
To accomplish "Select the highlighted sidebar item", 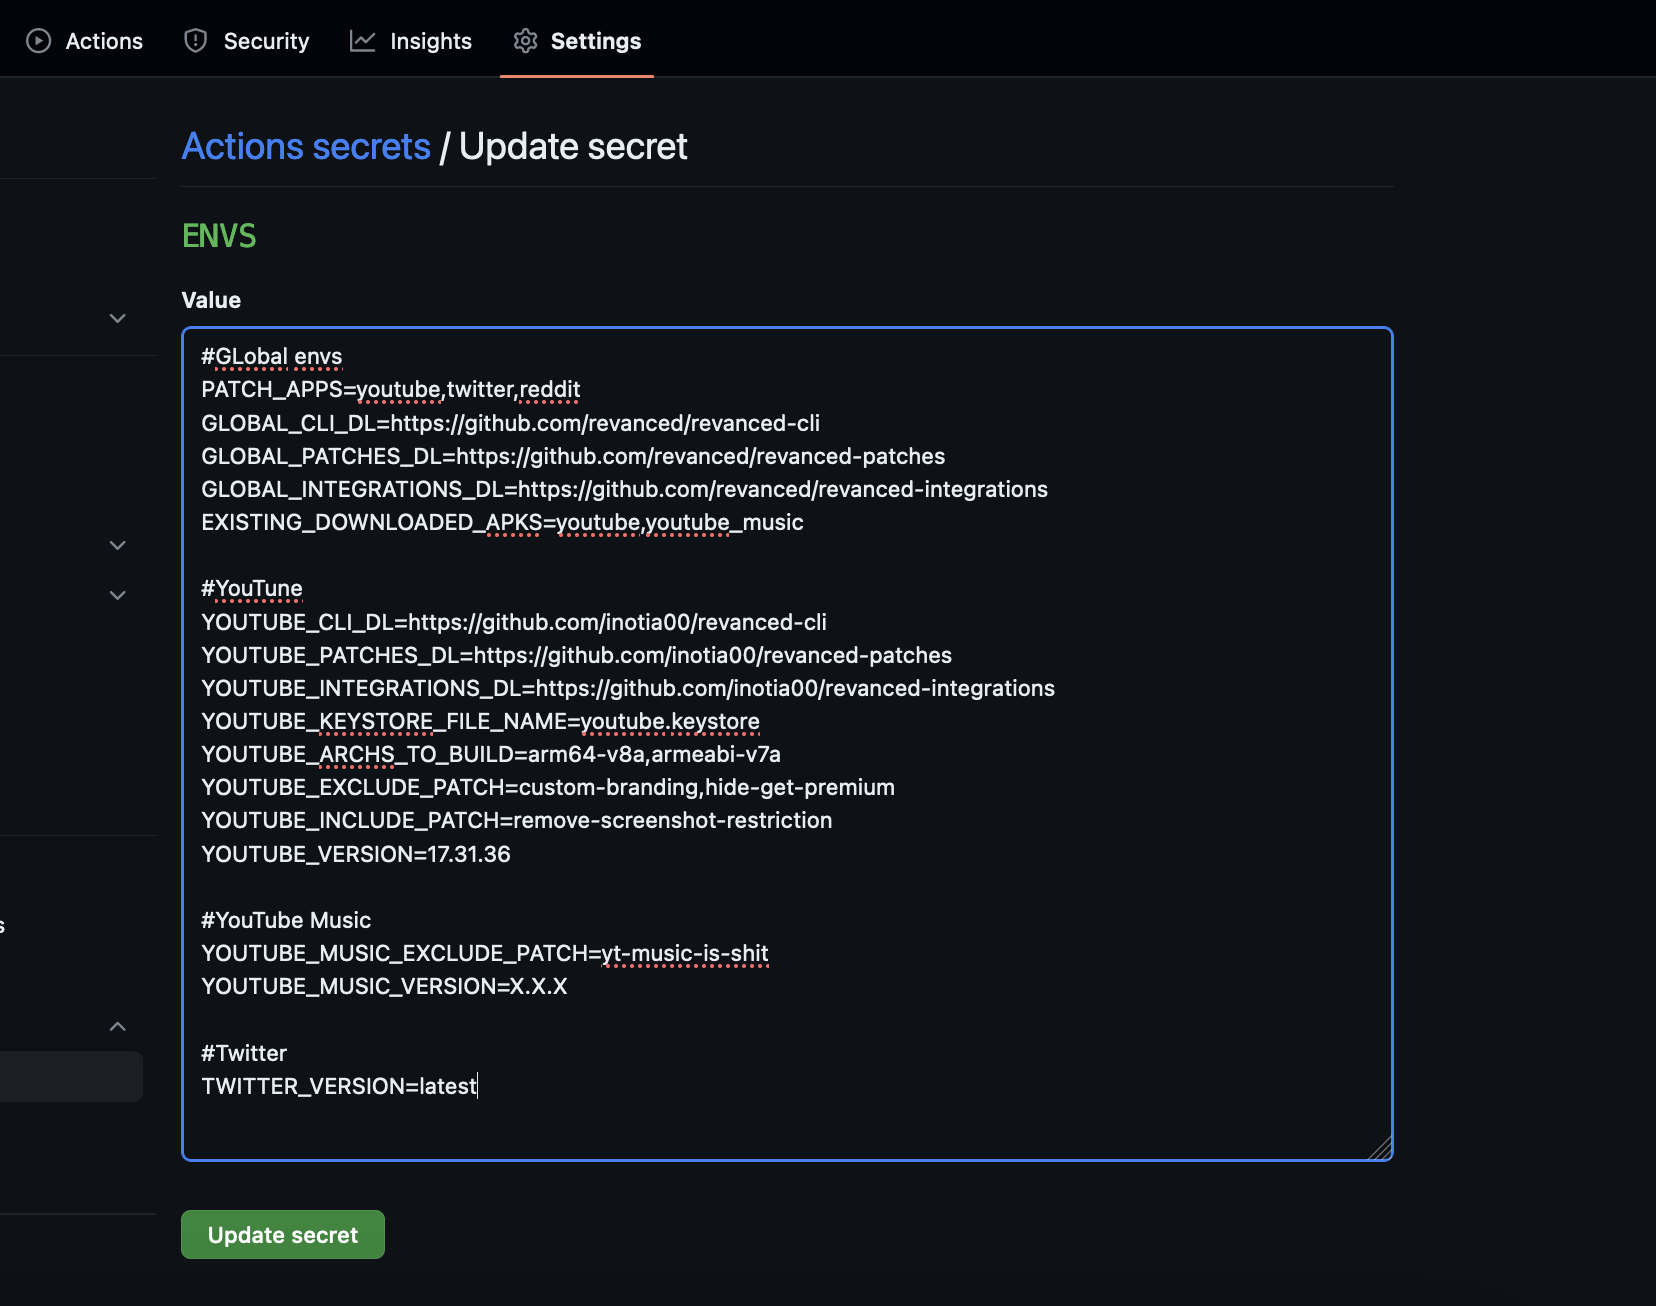I will (70, 1076).
